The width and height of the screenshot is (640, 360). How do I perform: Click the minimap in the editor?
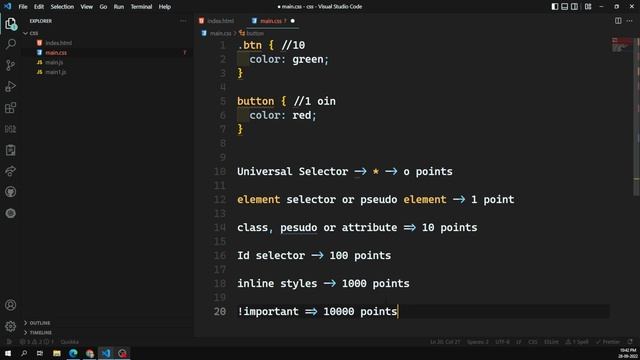point(622,45)
